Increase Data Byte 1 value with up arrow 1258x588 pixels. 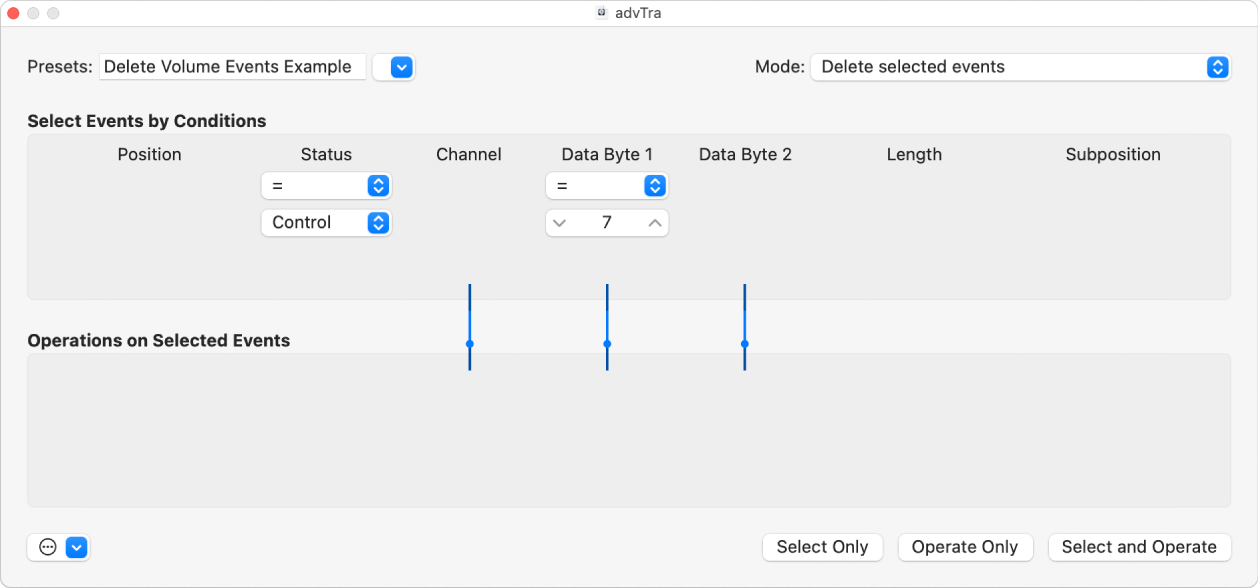coord(654,223)
